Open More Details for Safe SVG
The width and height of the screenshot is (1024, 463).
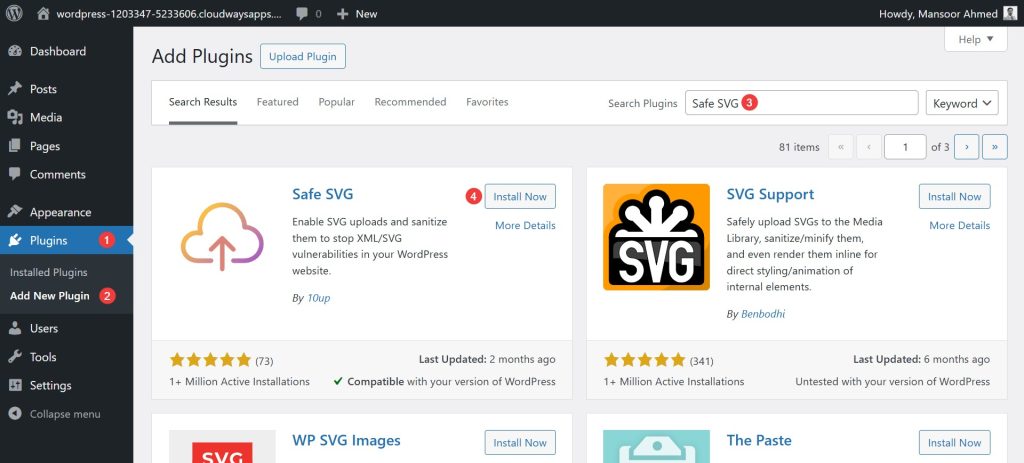pos(525,225)
